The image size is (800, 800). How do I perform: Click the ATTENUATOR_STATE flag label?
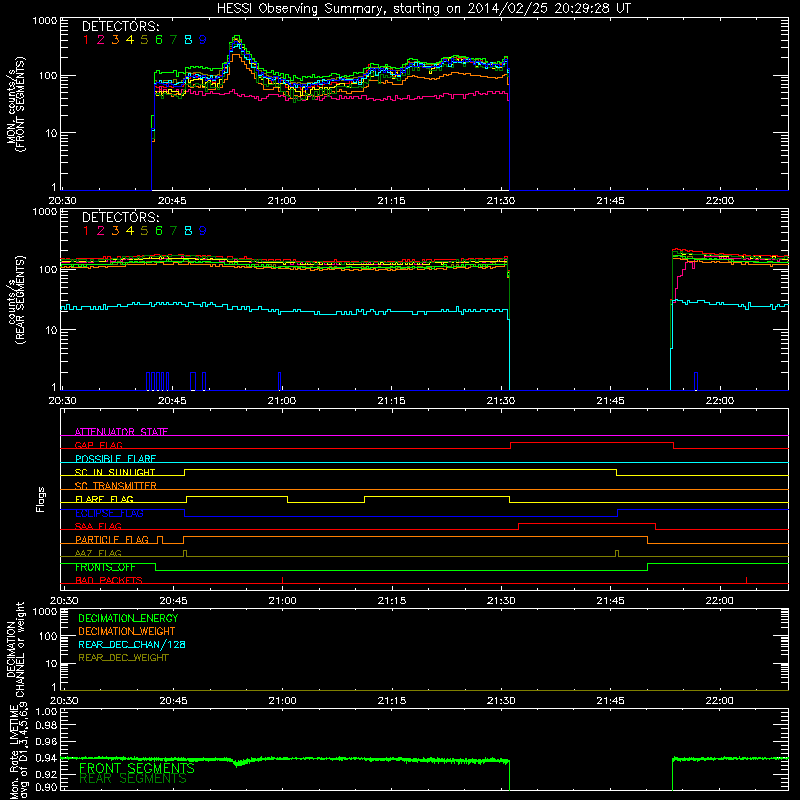(x=121, y=432)
